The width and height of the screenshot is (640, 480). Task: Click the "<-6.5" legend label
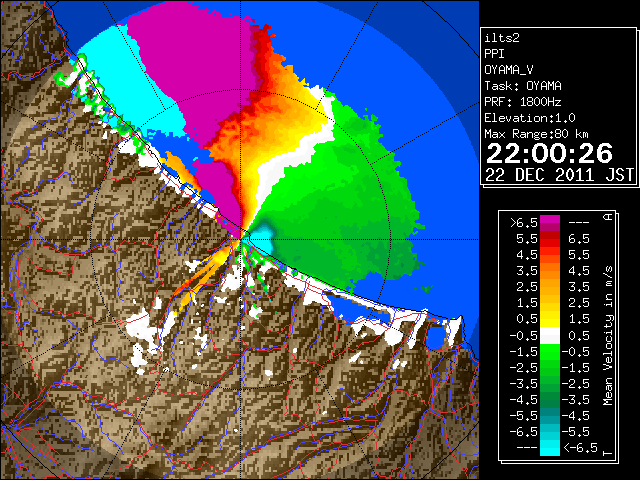[580, 448]
